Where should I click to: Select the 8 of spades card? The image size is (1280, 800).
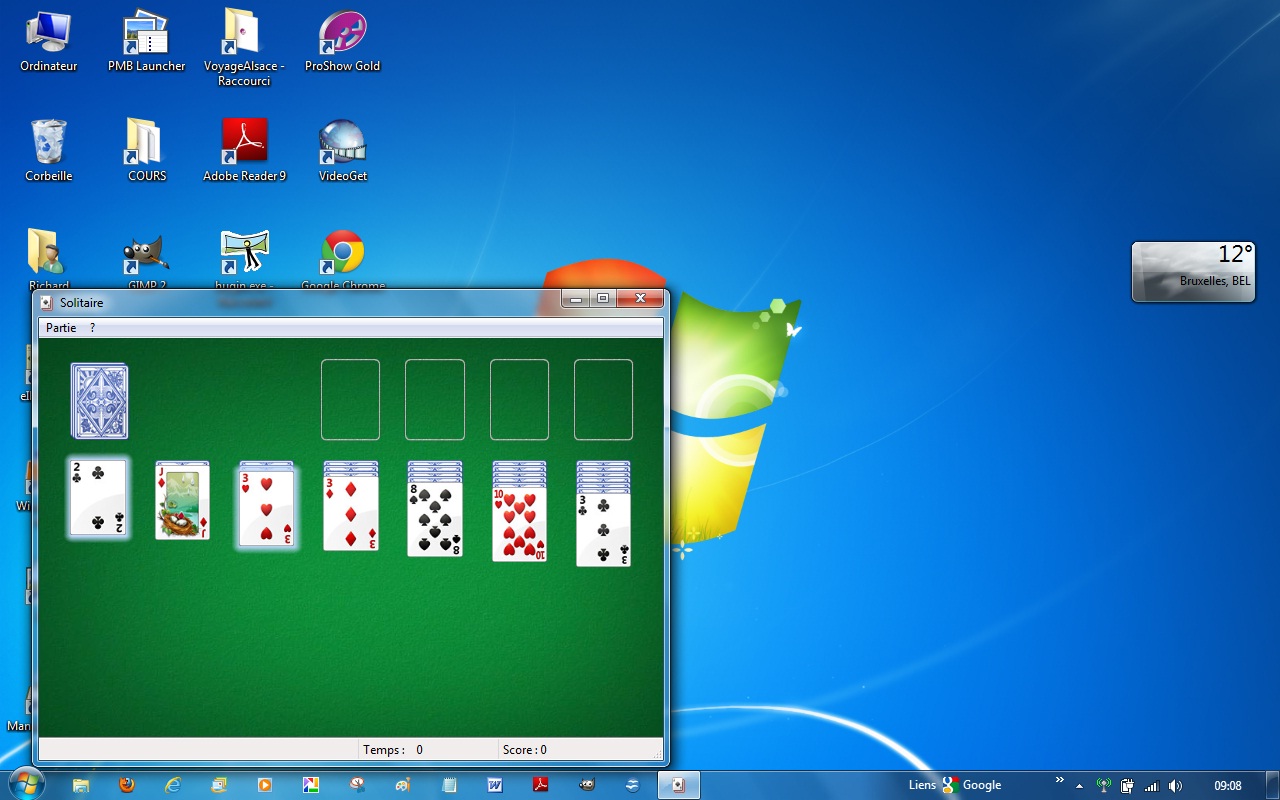point(435,519)
